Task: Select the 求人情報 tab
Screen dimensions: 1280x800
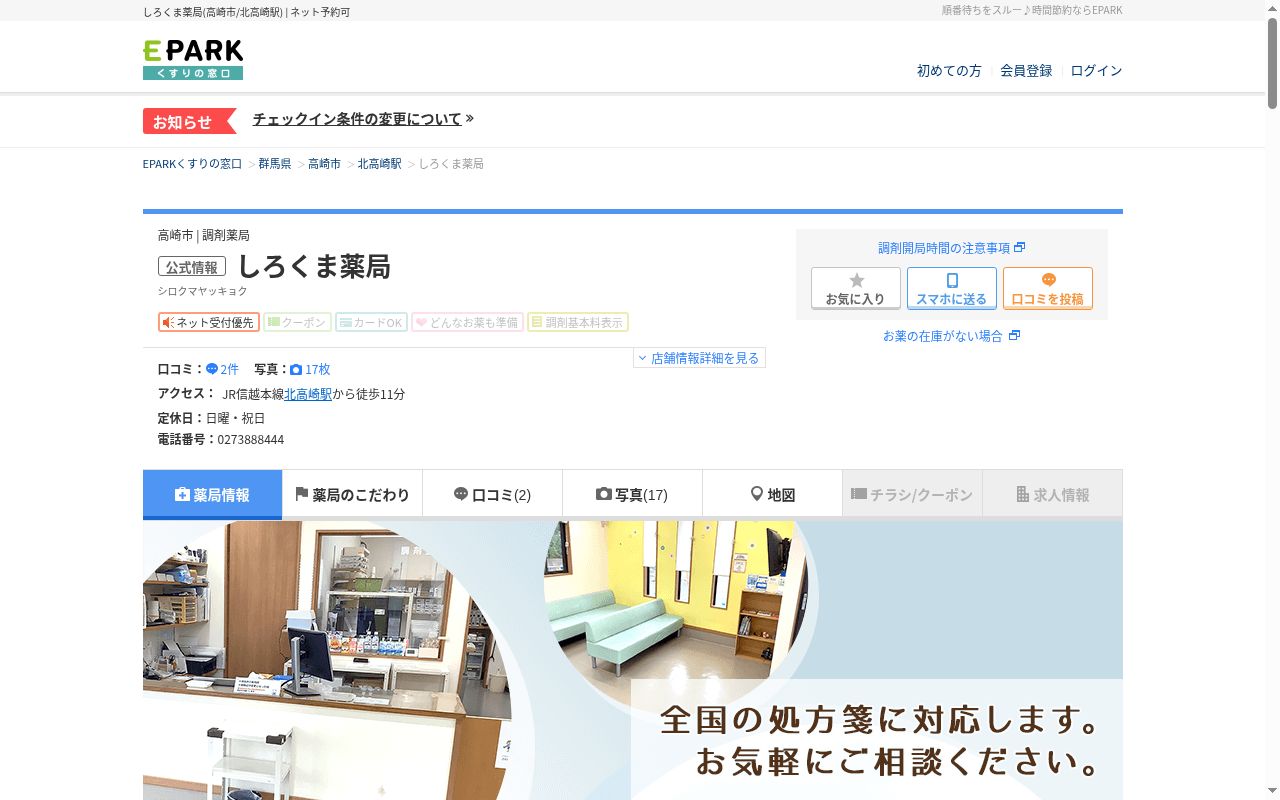Action: click(x=1052, y=495)
